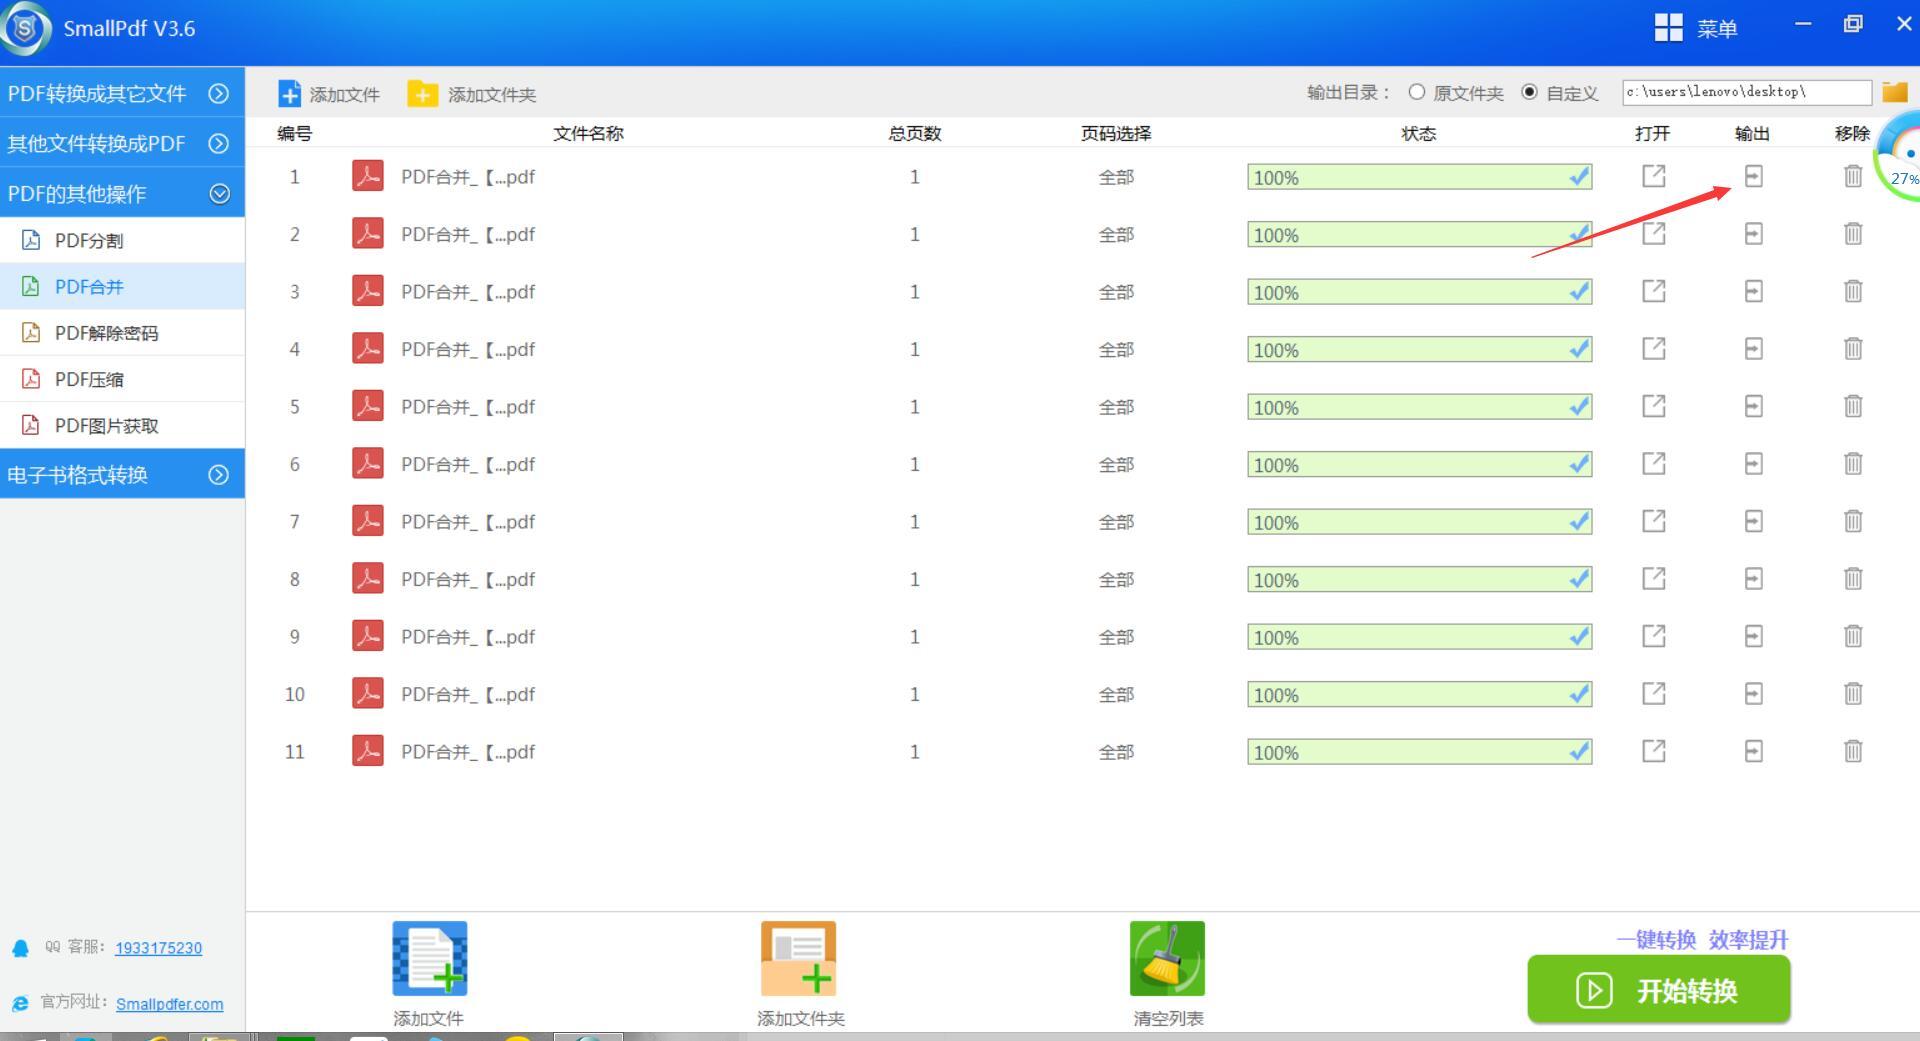
Task: Browse output directory with folder icon
Action: (x=1895, y=92)
